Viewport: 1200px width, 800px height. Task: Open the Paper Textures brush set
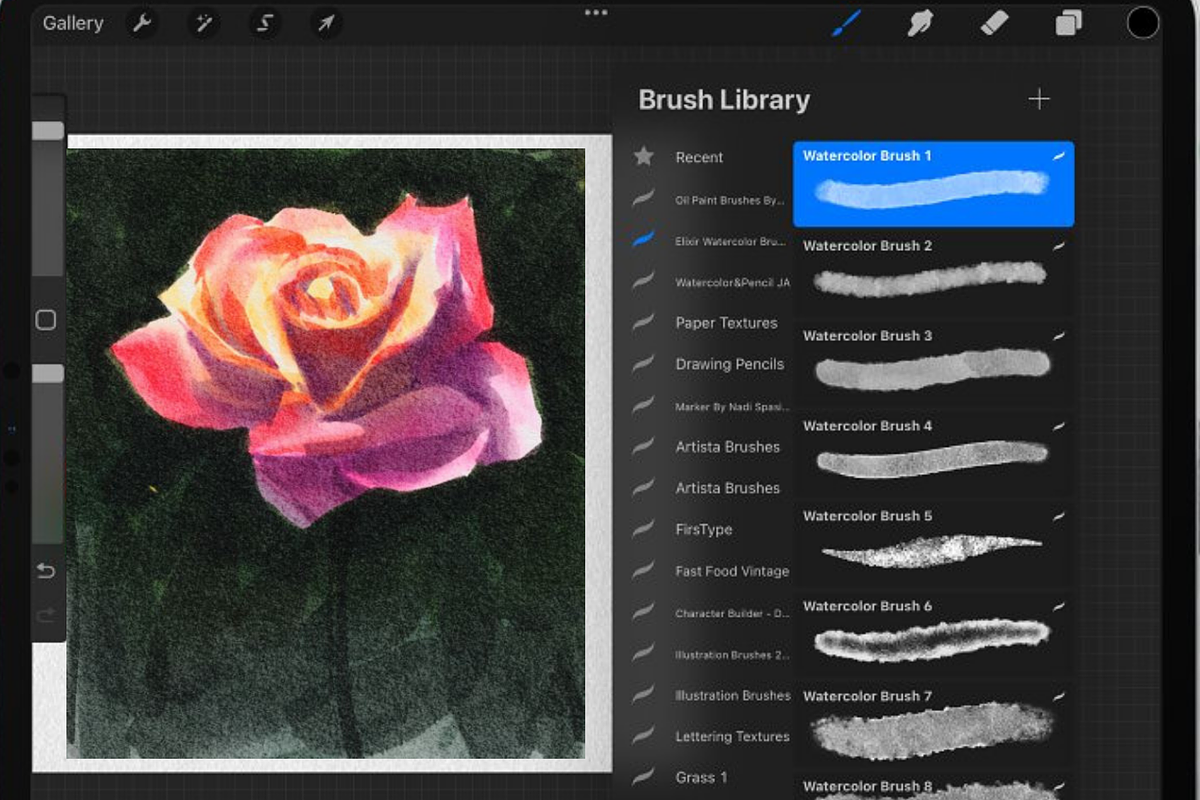727,322
